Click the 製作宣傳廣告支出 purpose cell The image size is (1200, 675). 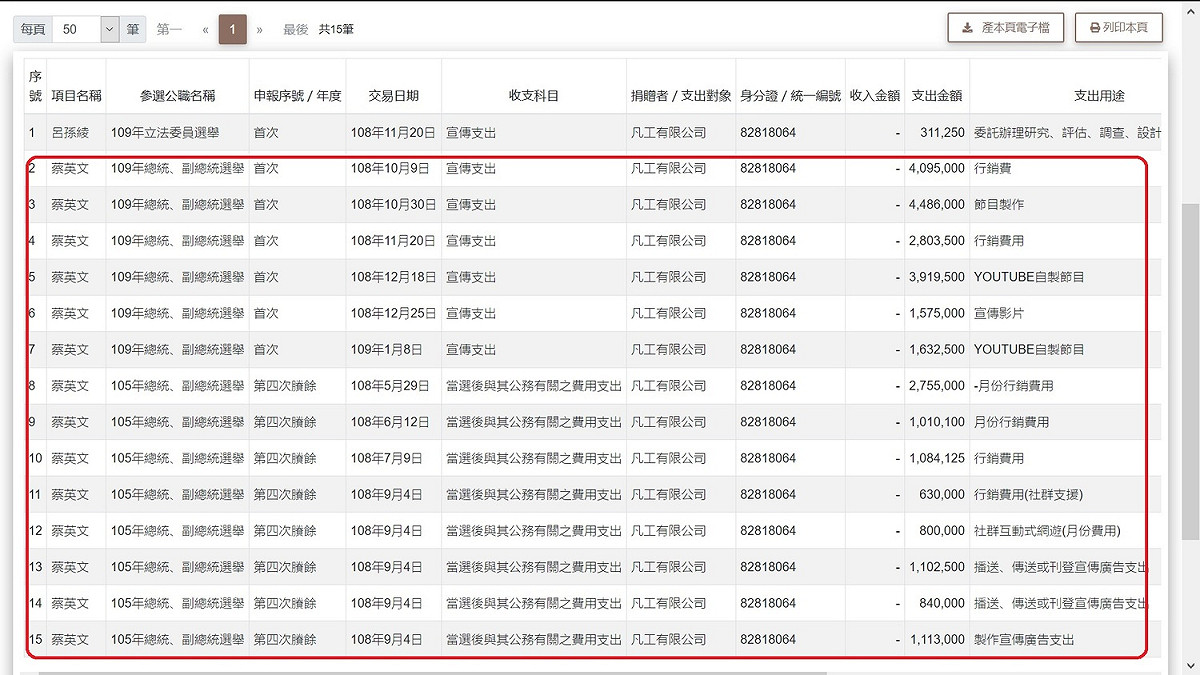click(x=1024, y=639)
